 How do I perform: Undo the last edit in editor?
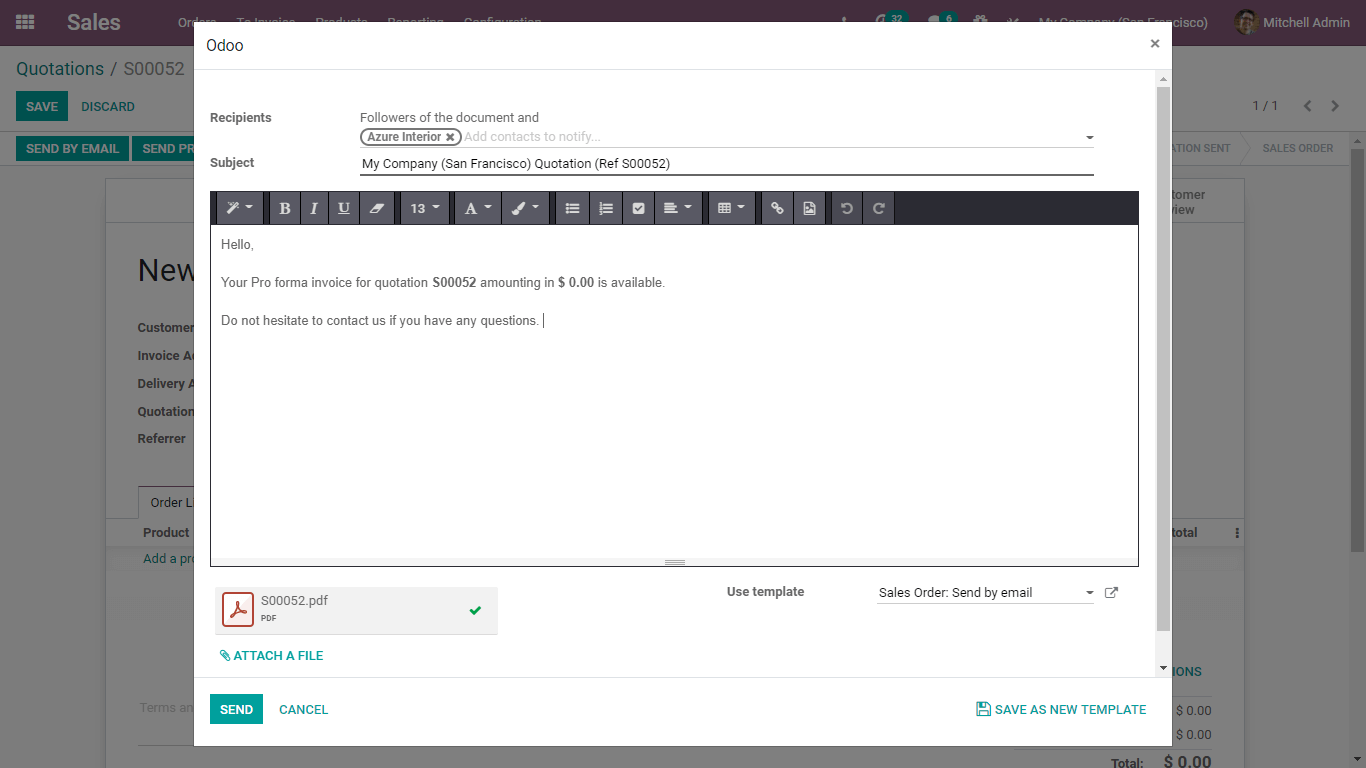coord(847,208)
